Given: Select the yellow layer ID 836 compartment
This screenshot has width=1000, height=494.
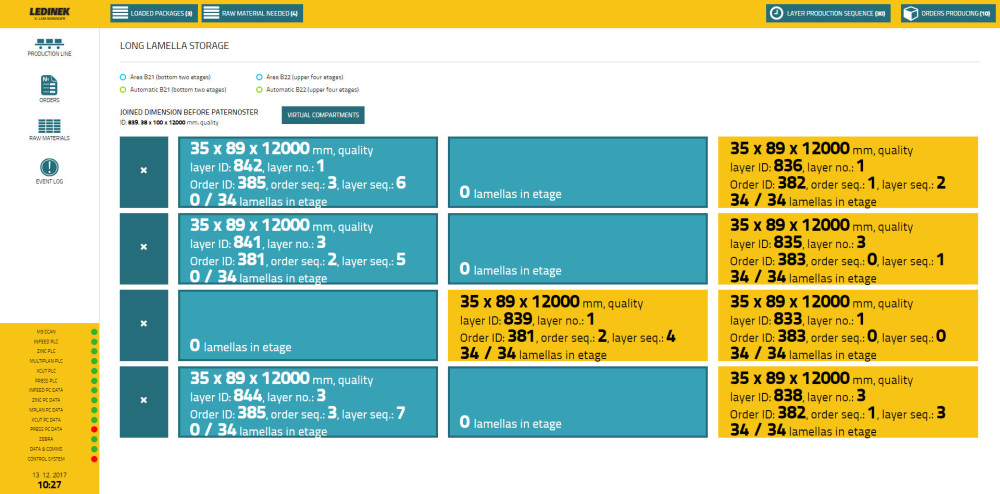Looking at the screenshot, I should tap(848, 173).
